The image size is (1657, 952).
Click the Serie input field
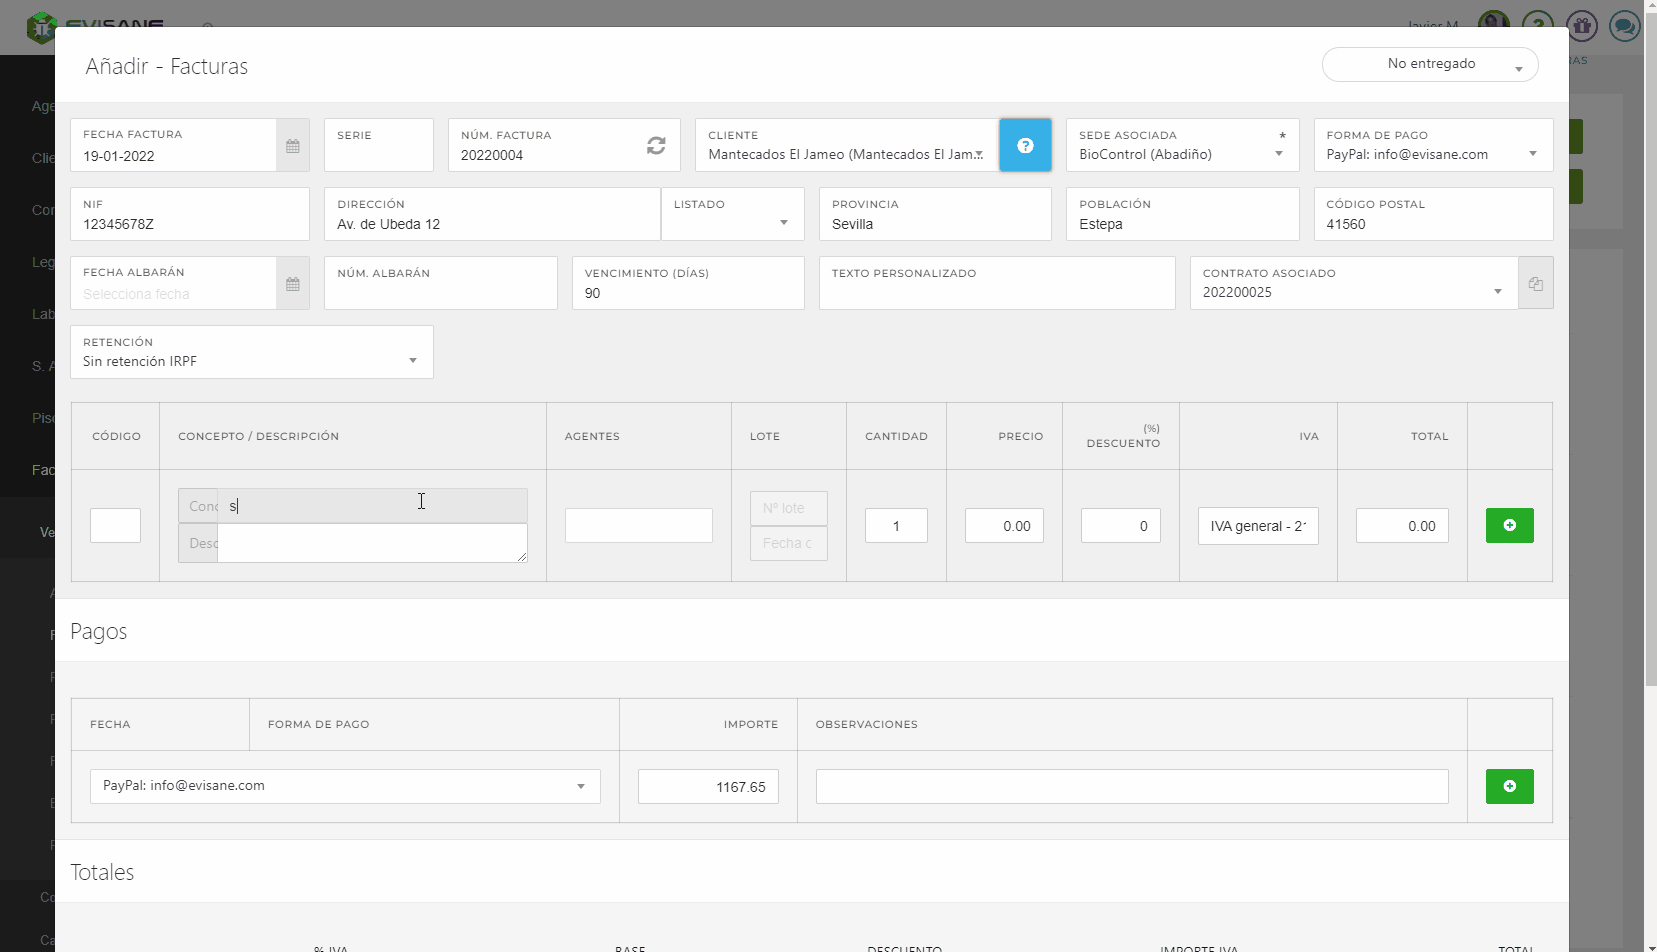click(x=378, y=155)
